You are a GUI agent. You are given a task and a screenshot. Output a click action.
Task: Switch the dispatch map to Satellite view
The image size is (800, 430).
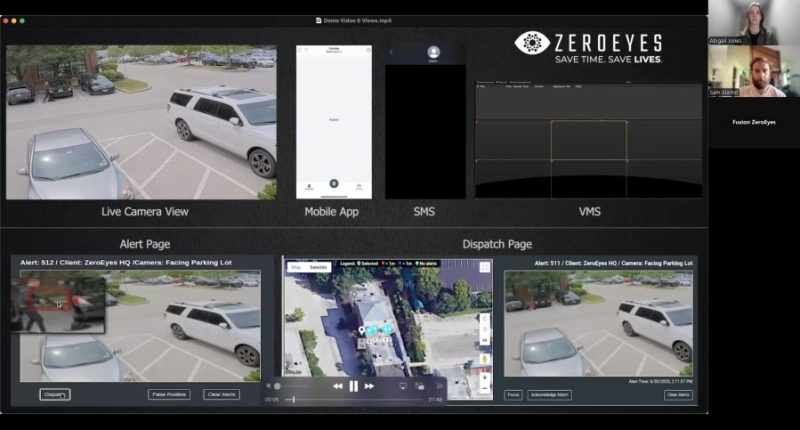(x=318, y=267)
